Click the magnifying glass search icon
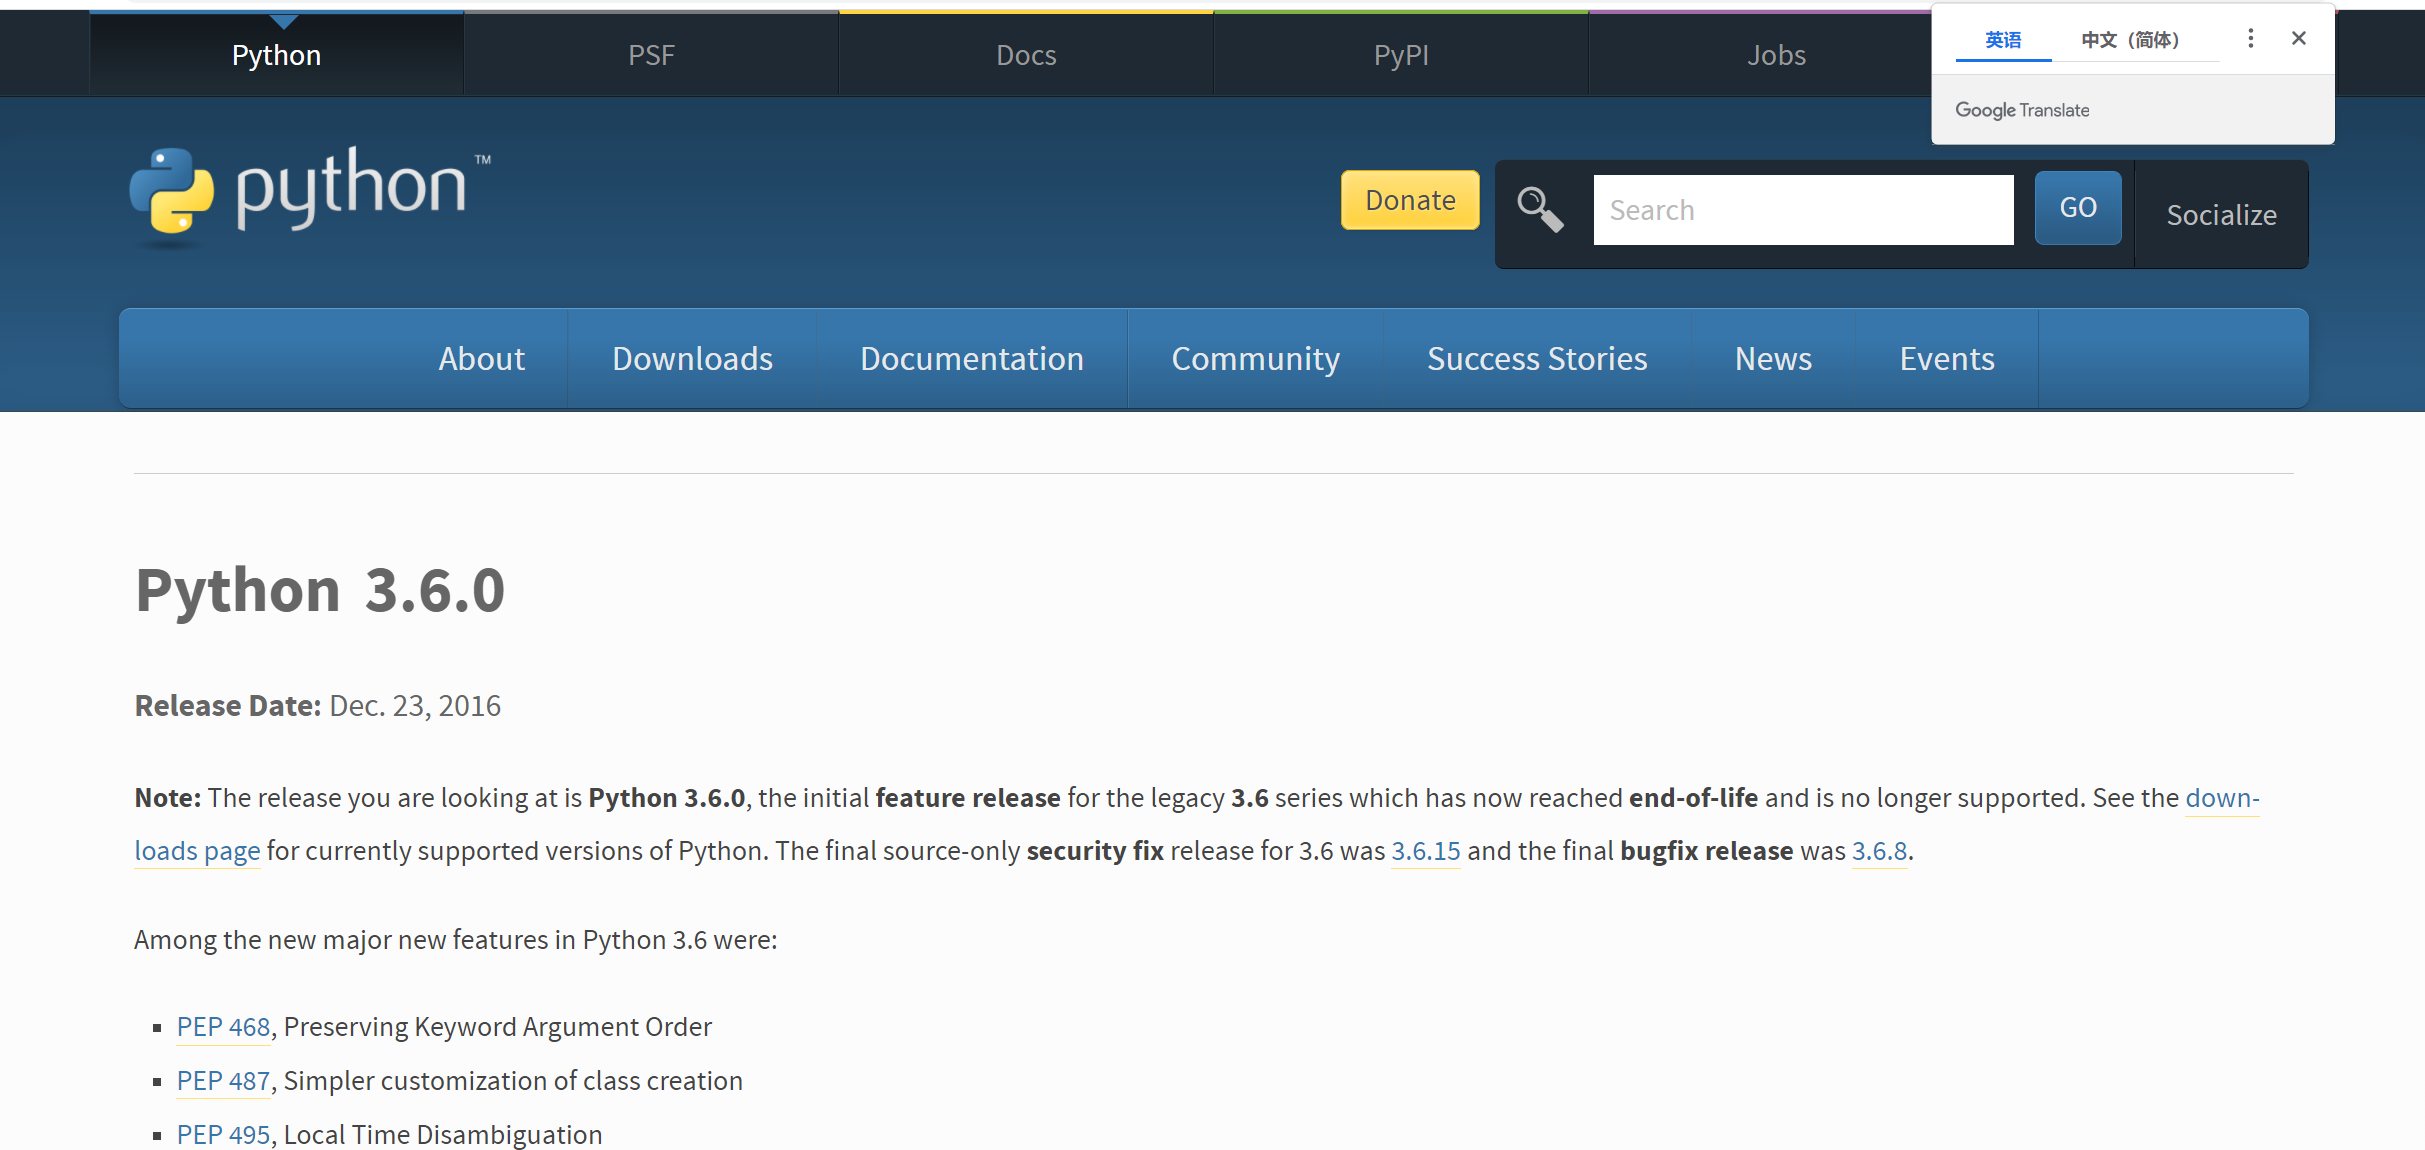This screenshot has height=1150, width=2425. click(1539, 210)
